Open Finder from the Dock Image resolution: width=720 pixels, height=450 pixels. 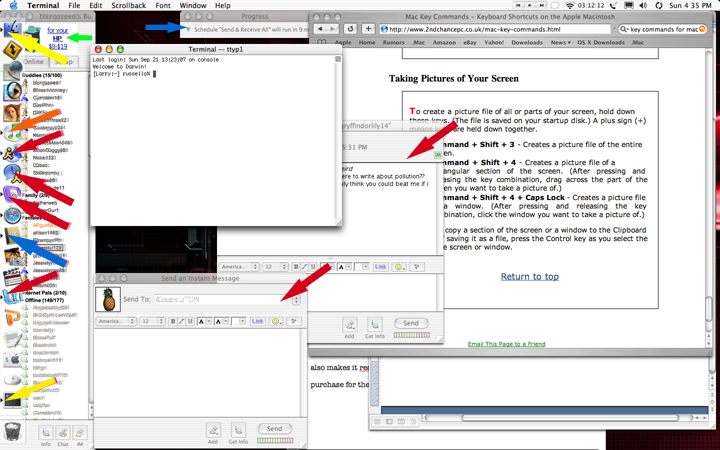coord(12,29)
